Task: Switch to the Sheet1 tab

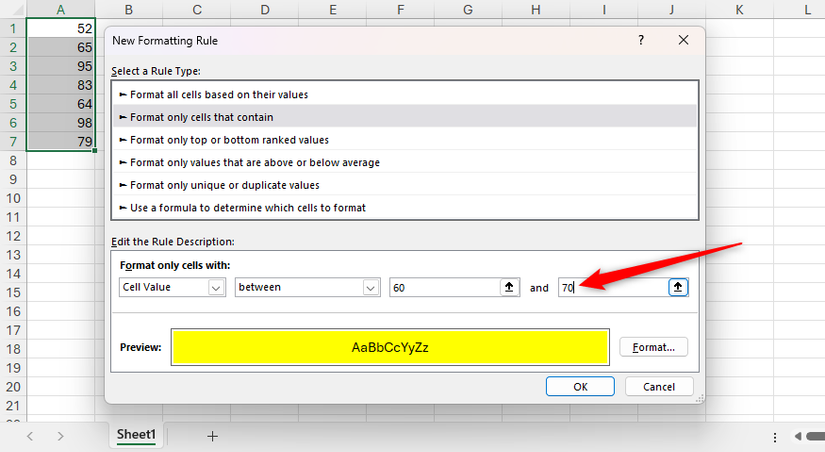Action: pyautogui.click(x=136, y=435)
